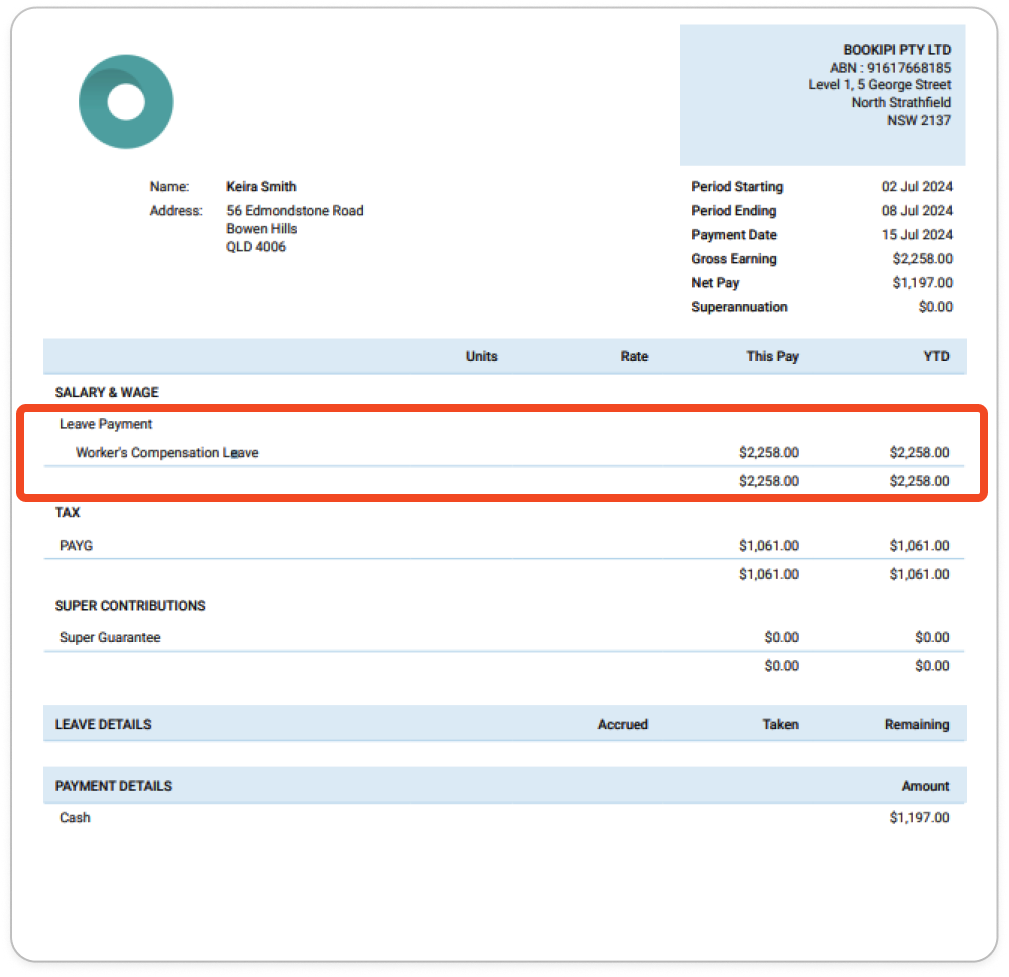Click the Rate column header
Screen dimensions: 1009x977
click(634, 357)
